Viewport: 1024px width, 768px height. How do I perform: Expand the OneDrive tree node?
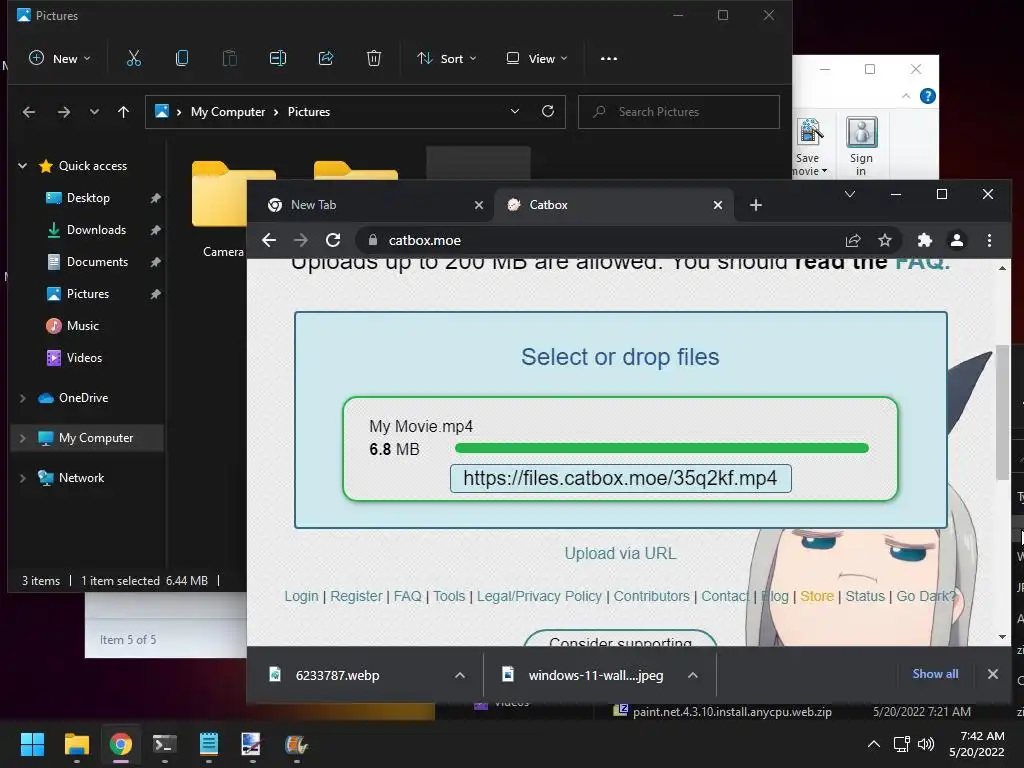point(23,398)
